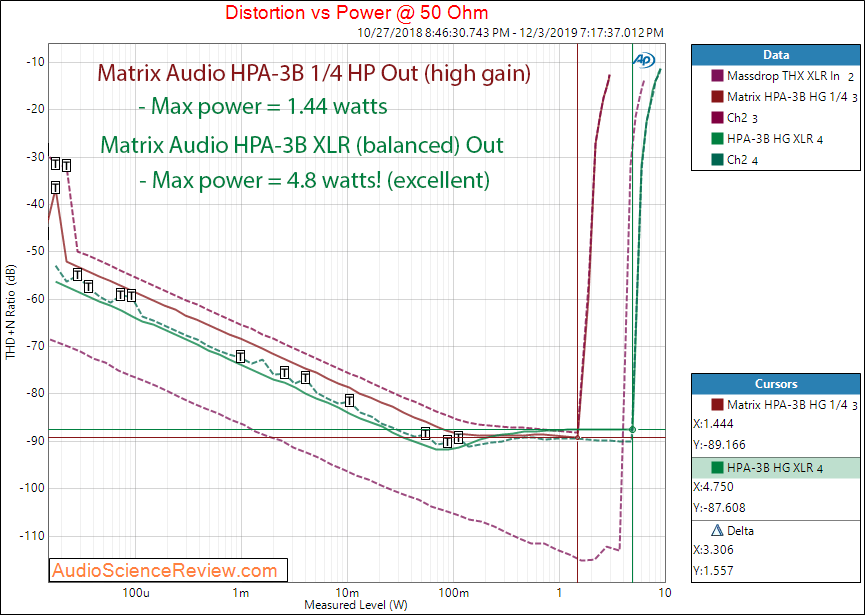Click the '-110' tick on the Y axis

point(31,536)
